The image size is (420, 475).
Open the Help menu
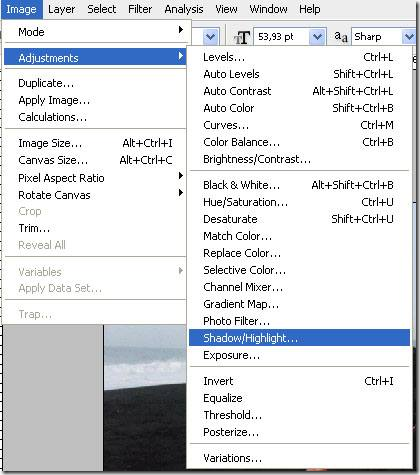tap(310, 9)
